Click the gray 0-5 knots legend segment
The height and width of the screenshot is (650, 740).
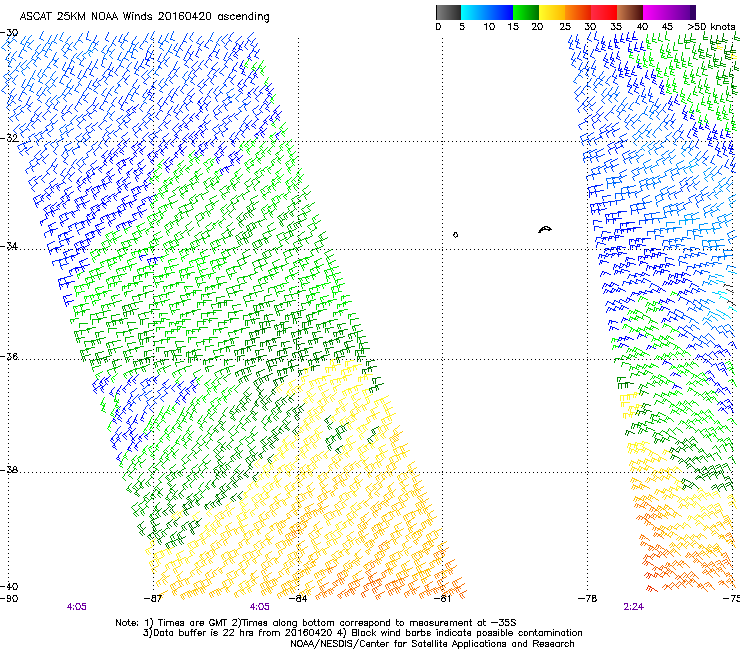[448, 12]
